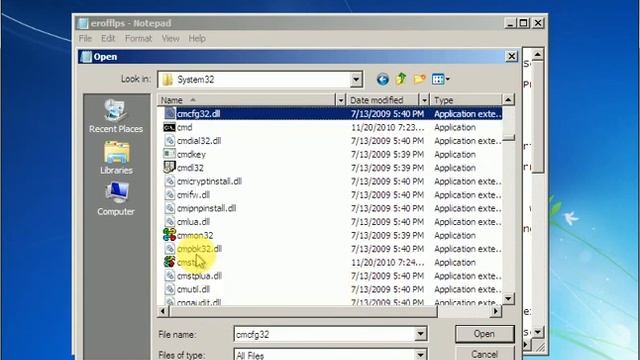Click the file list scroll down arrow
The width and height of the screenshot is (640, 360).
(508, 299)
